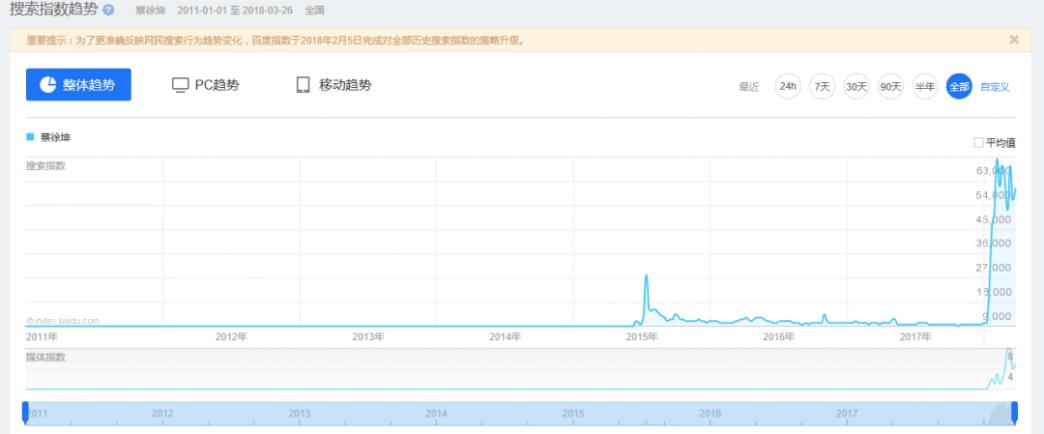Click the 2015年 x-axis label

click(642, 337)
